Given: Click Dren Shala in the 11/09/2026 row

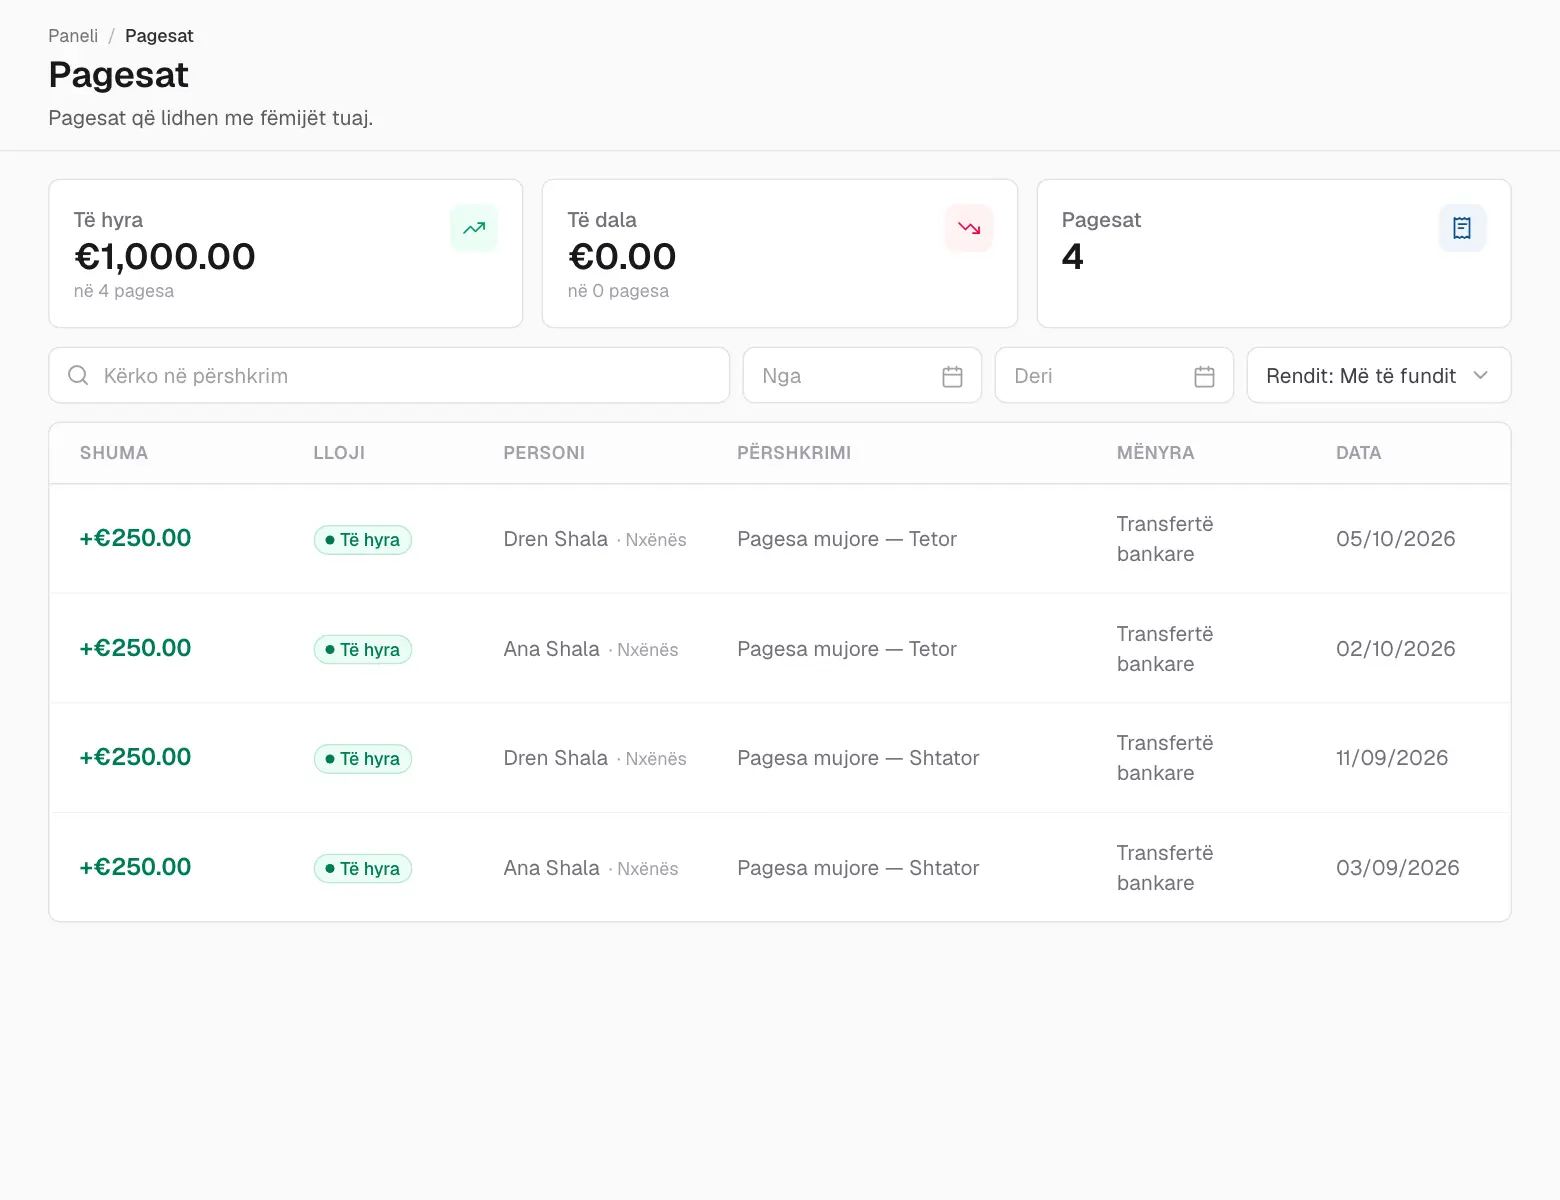Looking at the screenshot, I should (556, 758).
